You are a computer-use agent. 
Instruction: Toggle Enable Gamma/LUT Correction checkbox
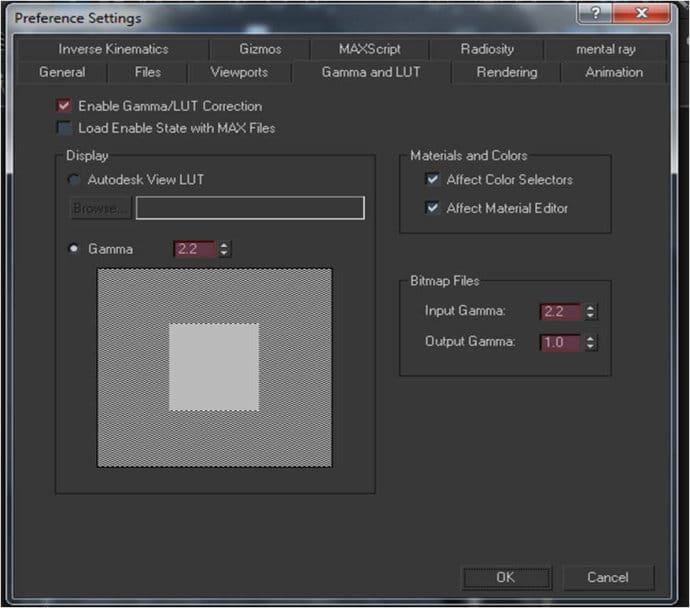[x=64, y=106]
